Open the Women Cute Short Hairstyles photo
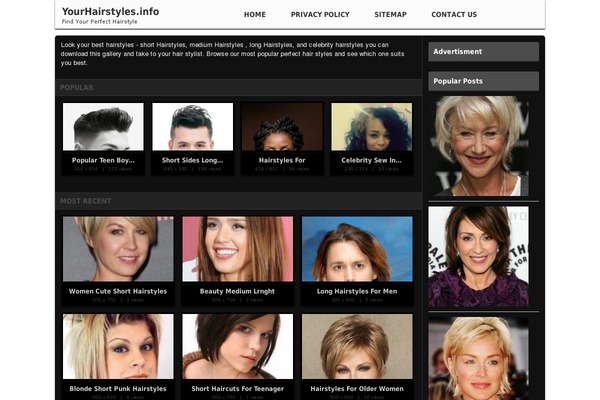Image resolution: width=600 pixels, height=400 pixels. coord(118,249)
